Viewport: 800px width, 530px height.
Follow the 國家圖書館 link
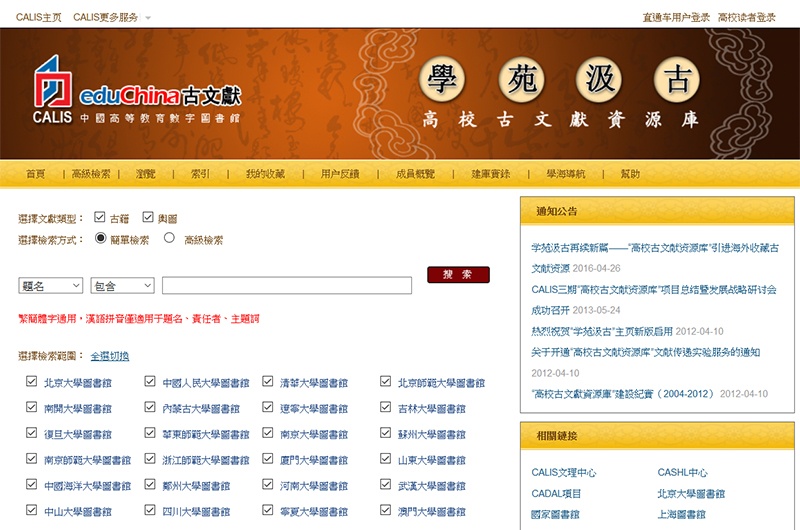coord(555,514)
